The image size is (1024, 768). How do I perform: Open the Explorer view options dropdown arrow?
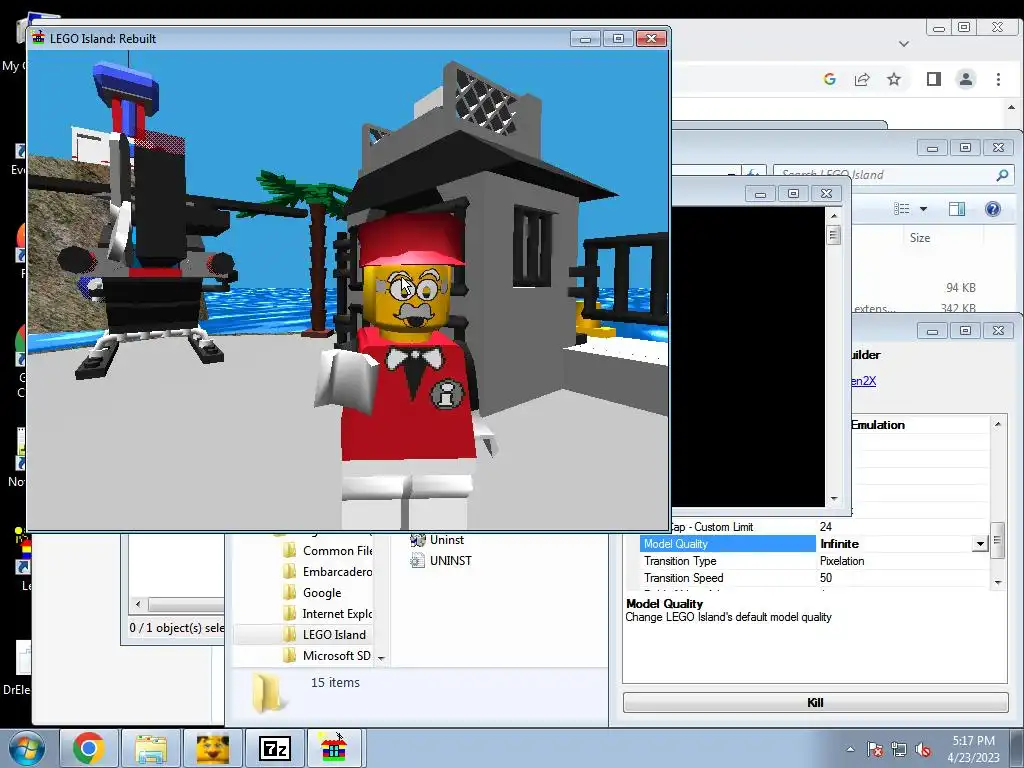pyautogui.click(x=923, y=209)
